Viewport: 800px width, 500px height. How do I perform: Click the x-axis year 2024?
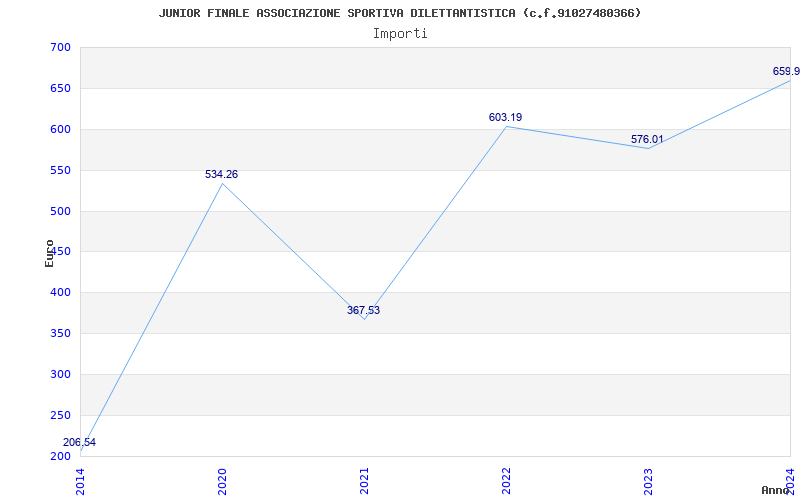click(790, 482)
